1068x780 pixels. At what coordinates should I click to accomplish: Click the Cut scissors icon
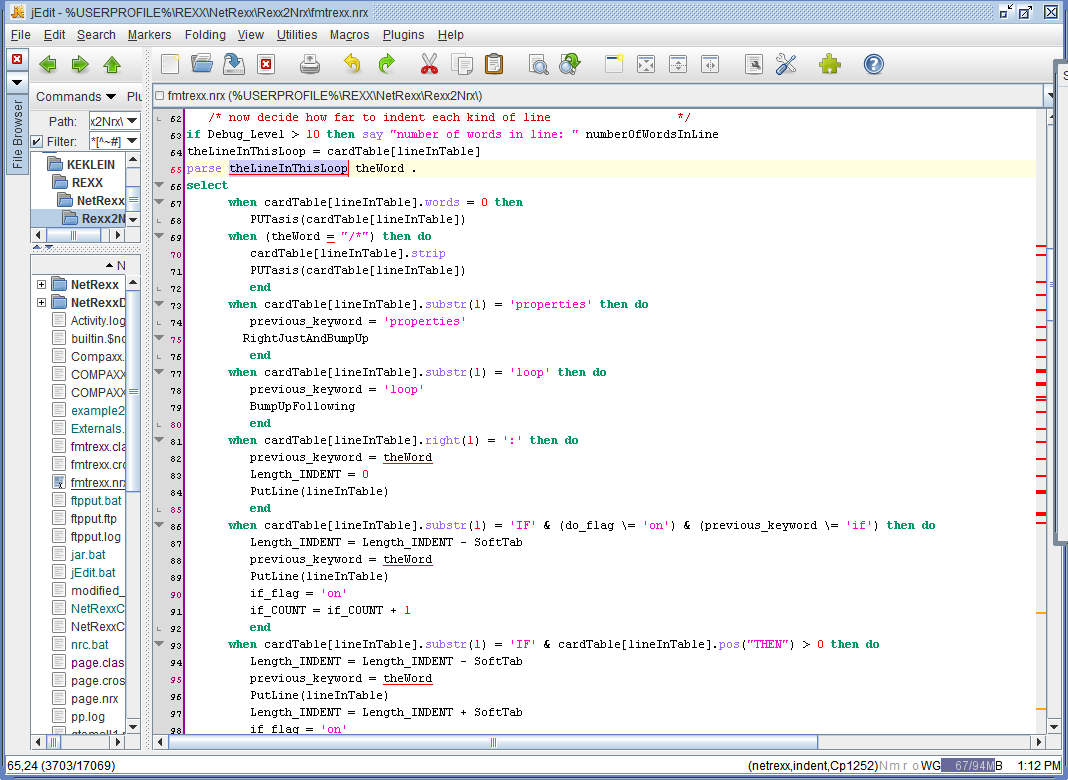point(429,64)
